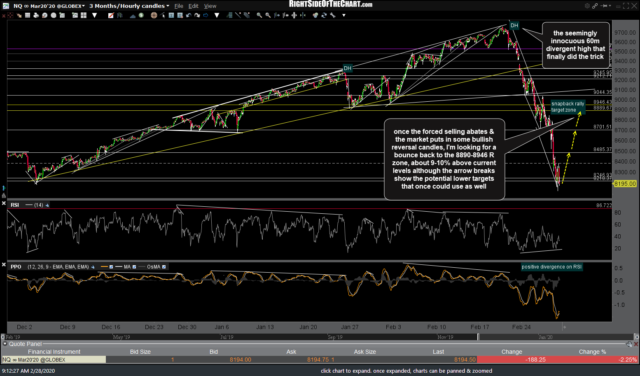Open the Edit menu

point(193,6)
